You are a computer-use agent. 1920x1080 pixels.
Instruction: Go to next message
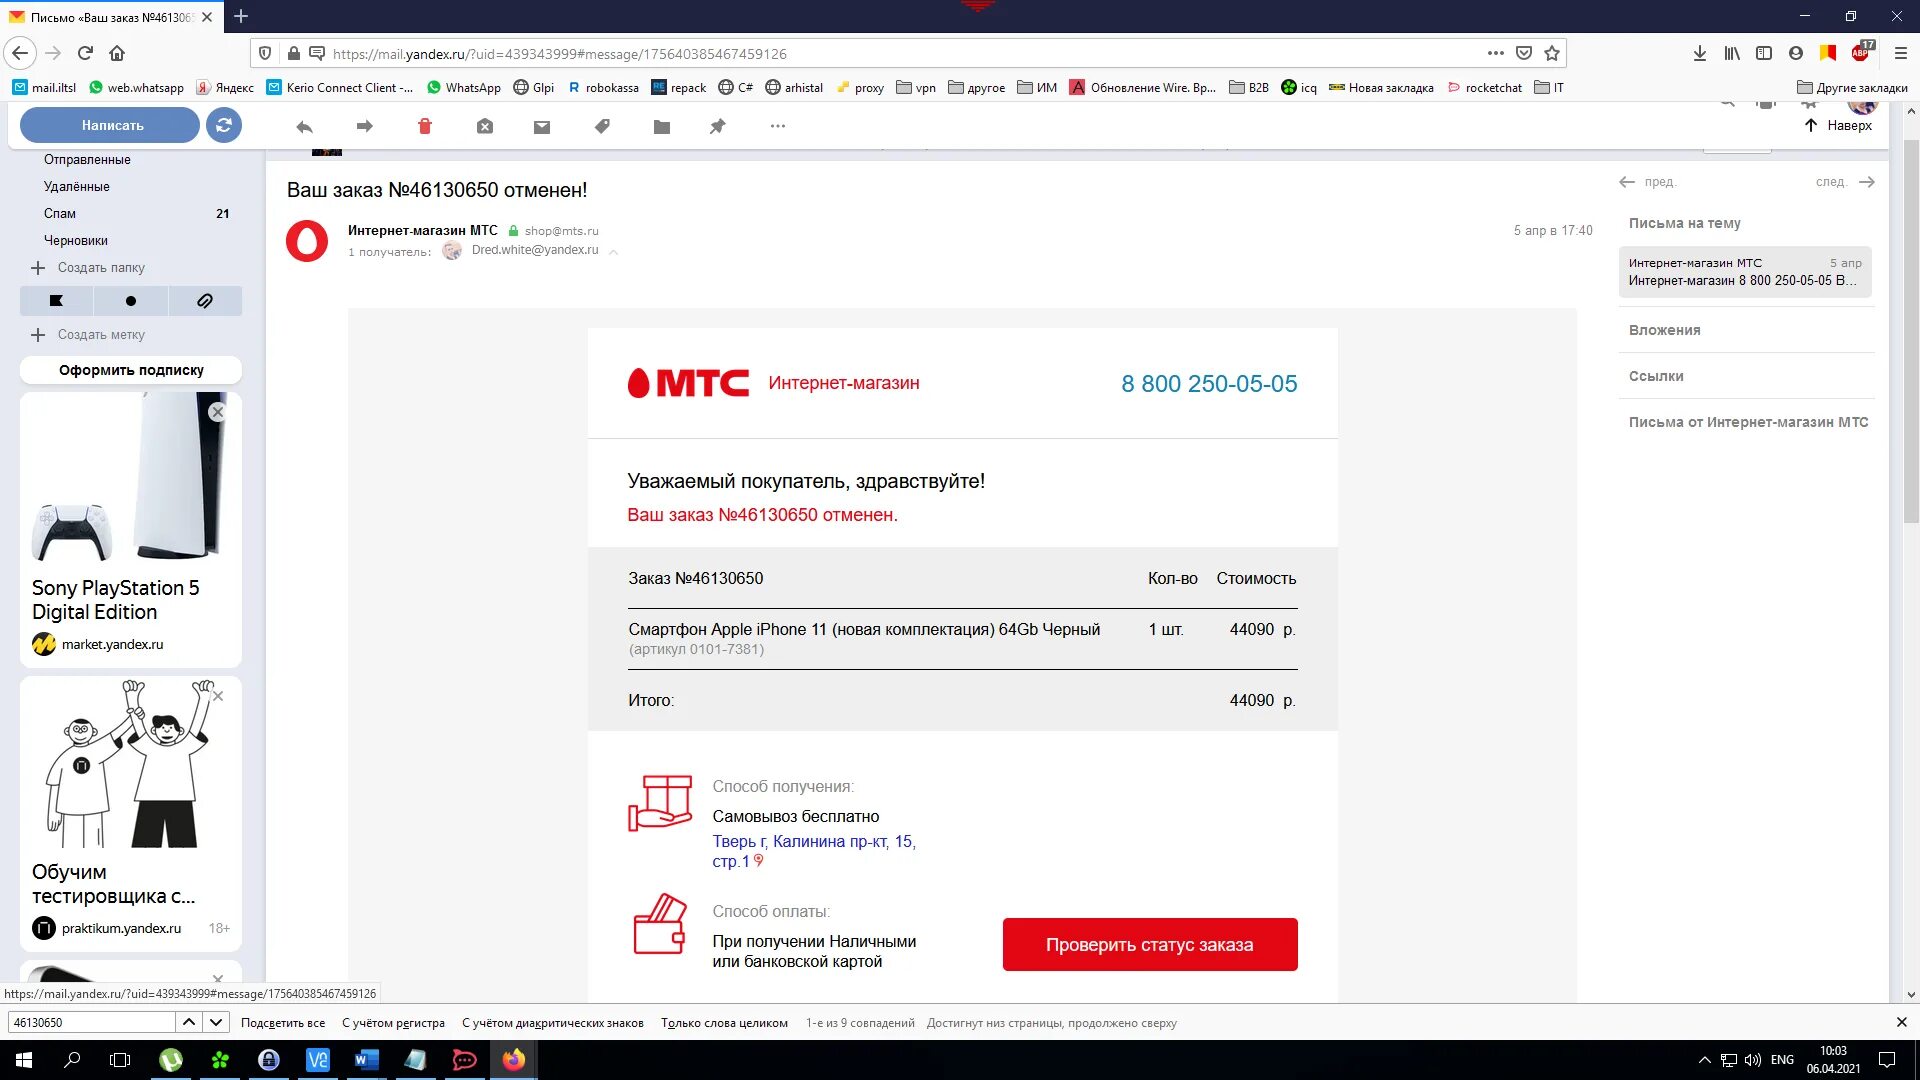[x=1845, y=182]
